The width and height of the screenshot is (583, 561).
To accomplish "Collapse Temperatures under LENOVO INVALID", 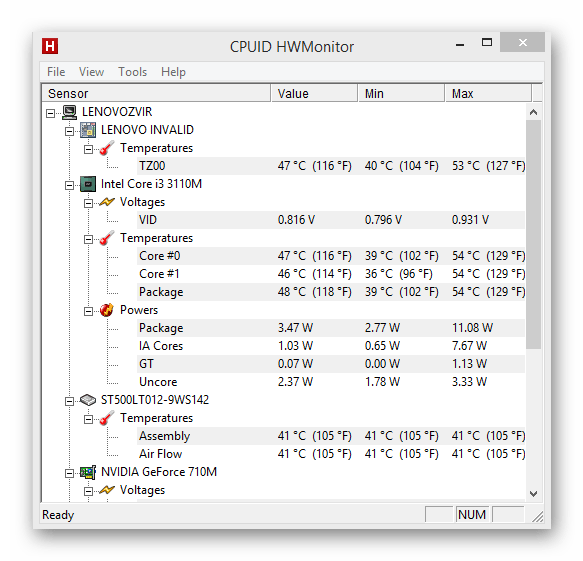I will (88, 149).
